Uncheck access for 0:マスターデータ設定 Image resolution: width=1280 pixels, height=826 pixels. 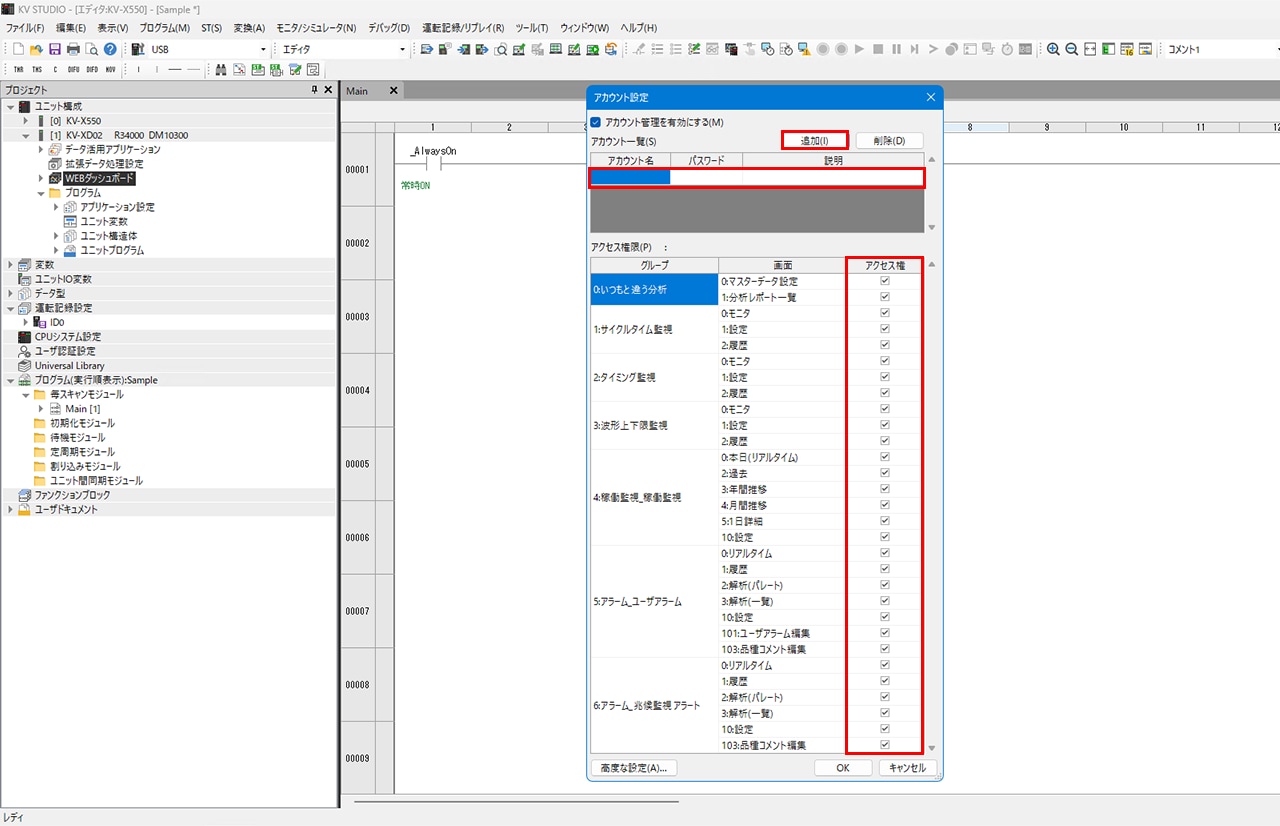tap(884, 282)
